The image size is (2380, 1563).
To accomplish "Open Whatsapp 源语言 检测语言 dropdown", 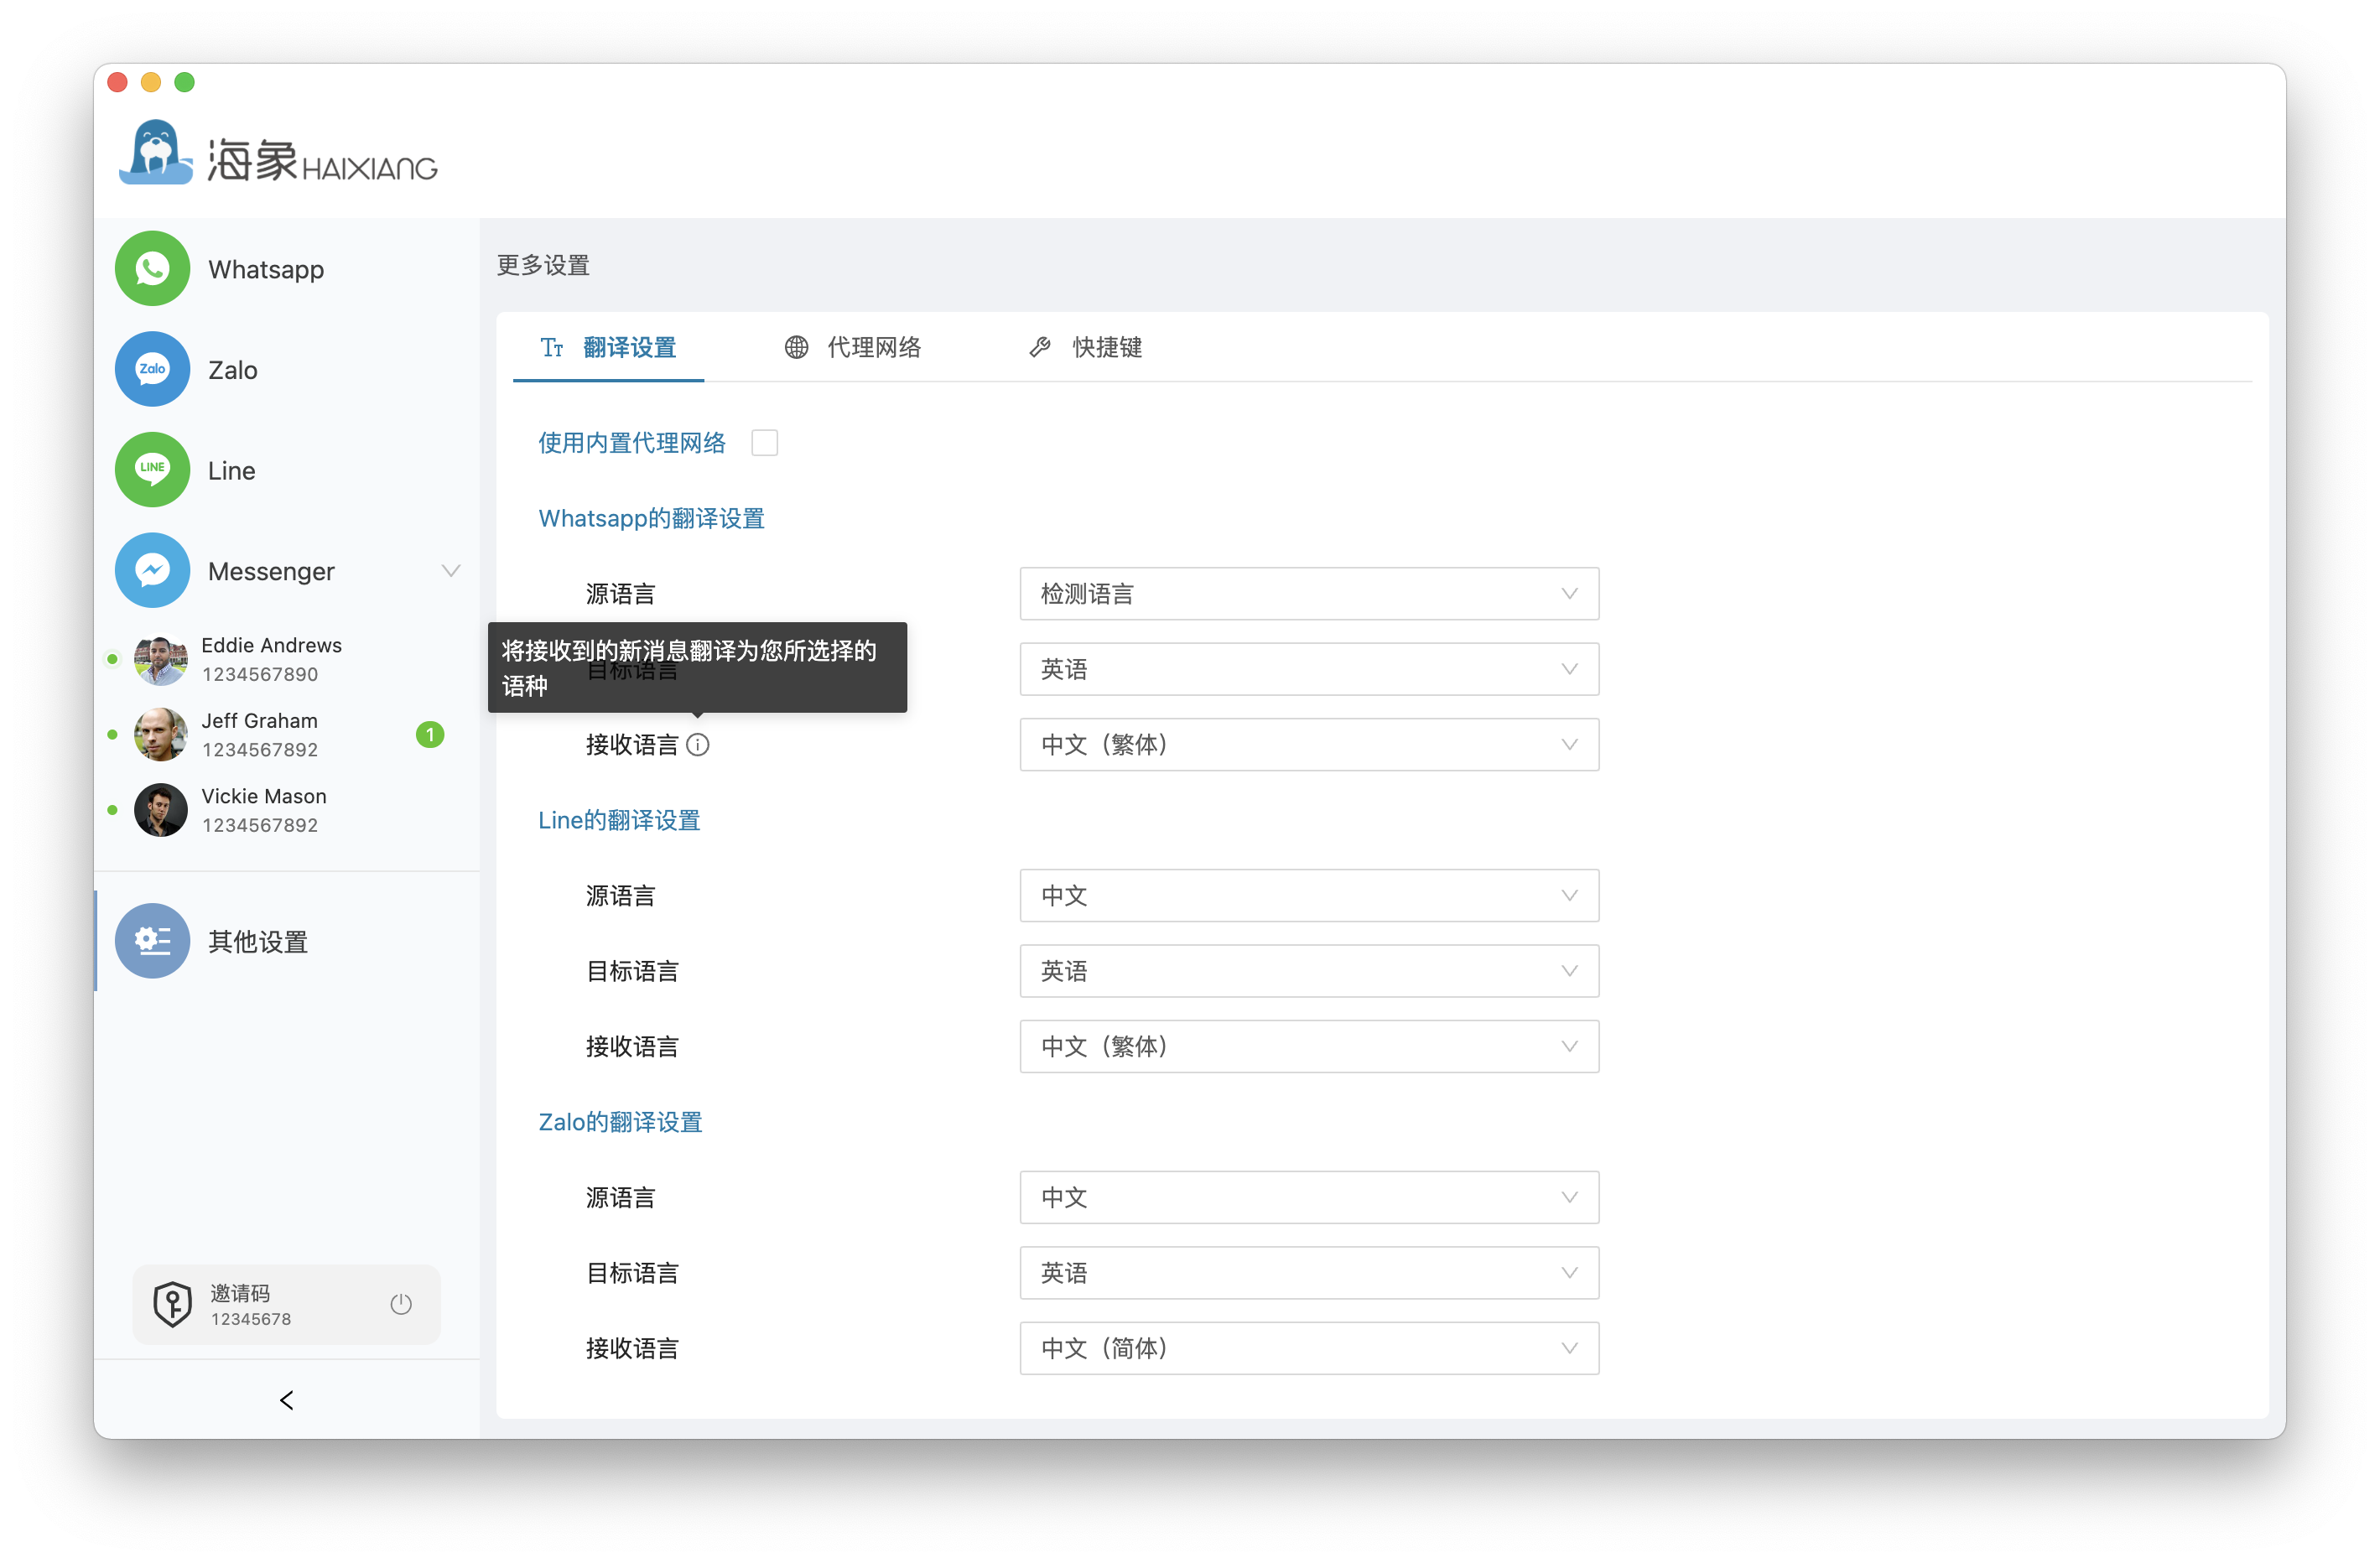I will point(1308,594).
